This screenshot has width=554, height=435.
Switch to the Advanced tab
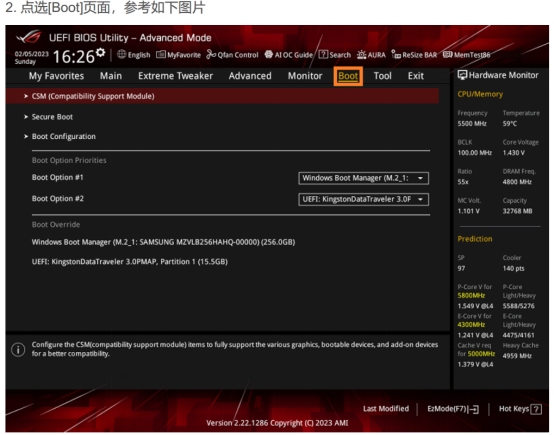click(x=250, y=76)
